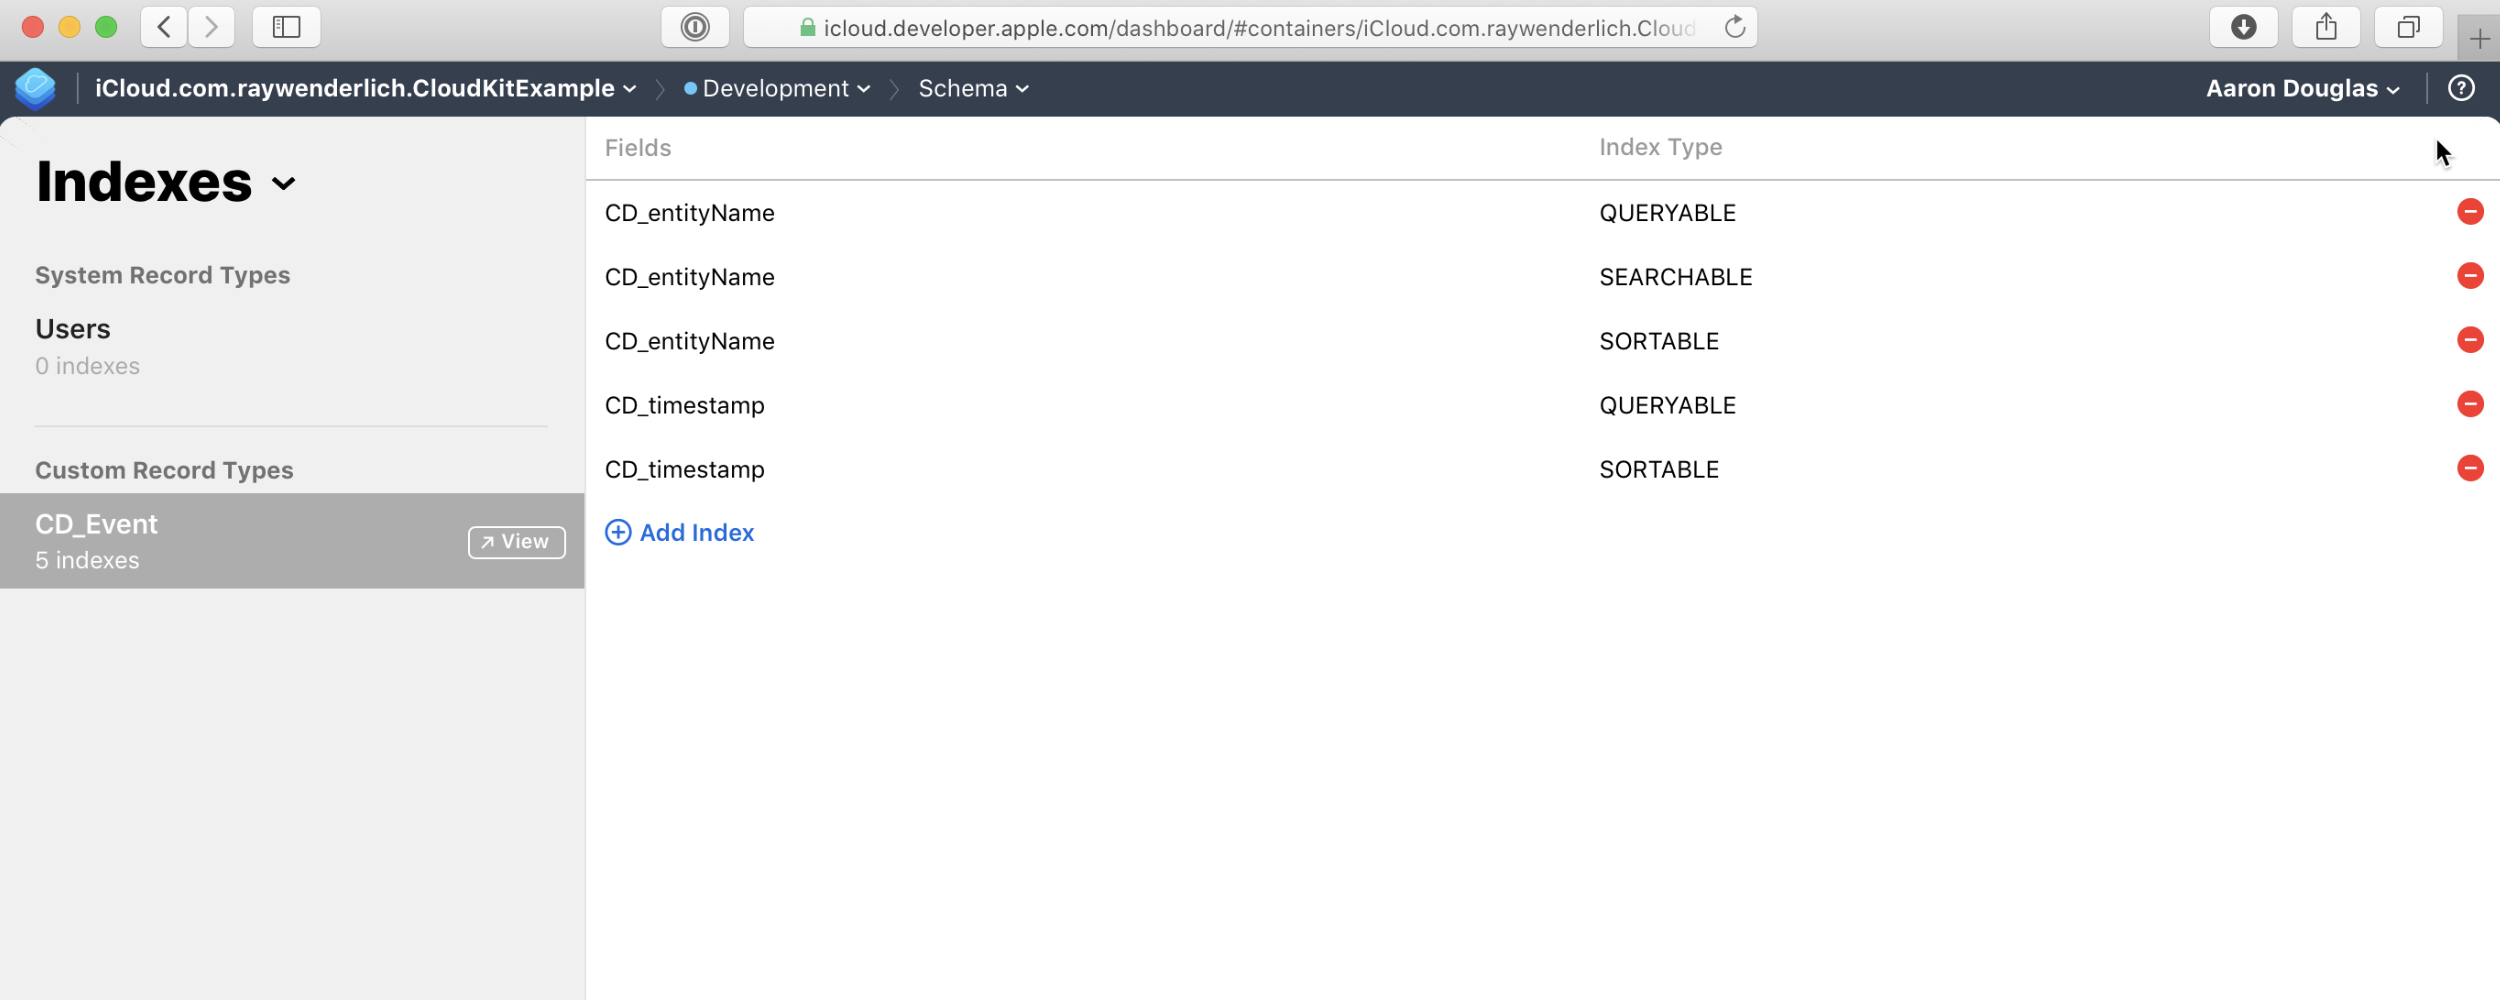
Task: Open the Development environment dropdown
Action: pyautogui.click(x=777, y=88)
